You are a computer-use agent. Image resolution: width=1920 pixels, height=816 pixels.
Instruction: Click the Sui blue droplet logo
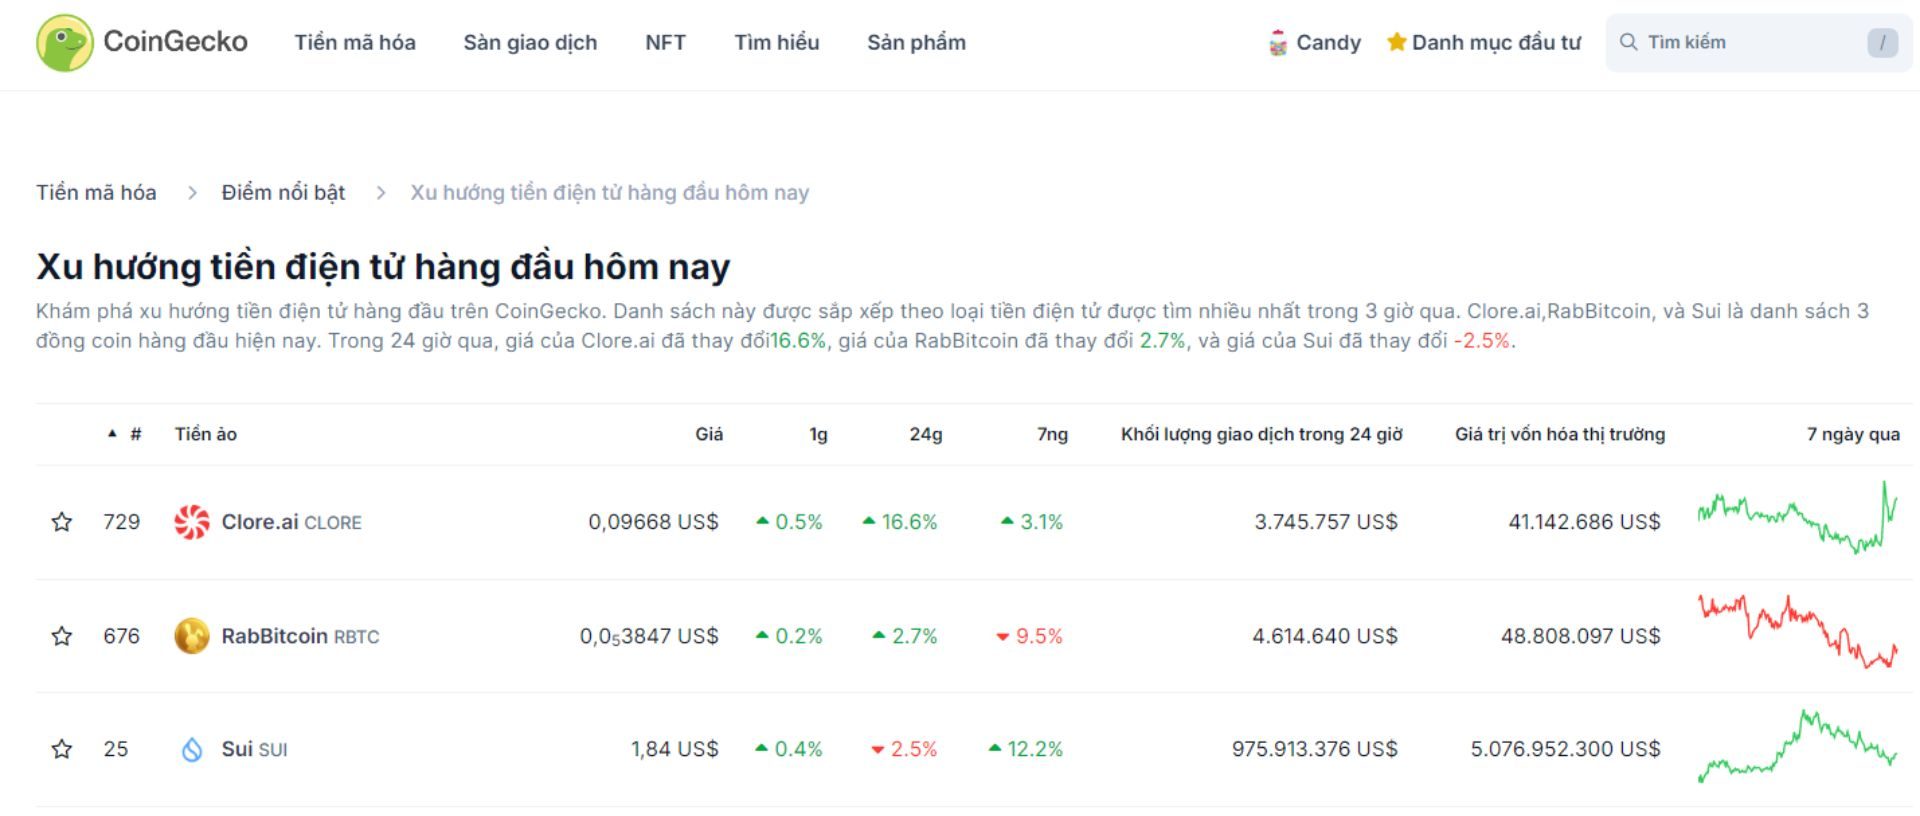click(x=192, y=749)
